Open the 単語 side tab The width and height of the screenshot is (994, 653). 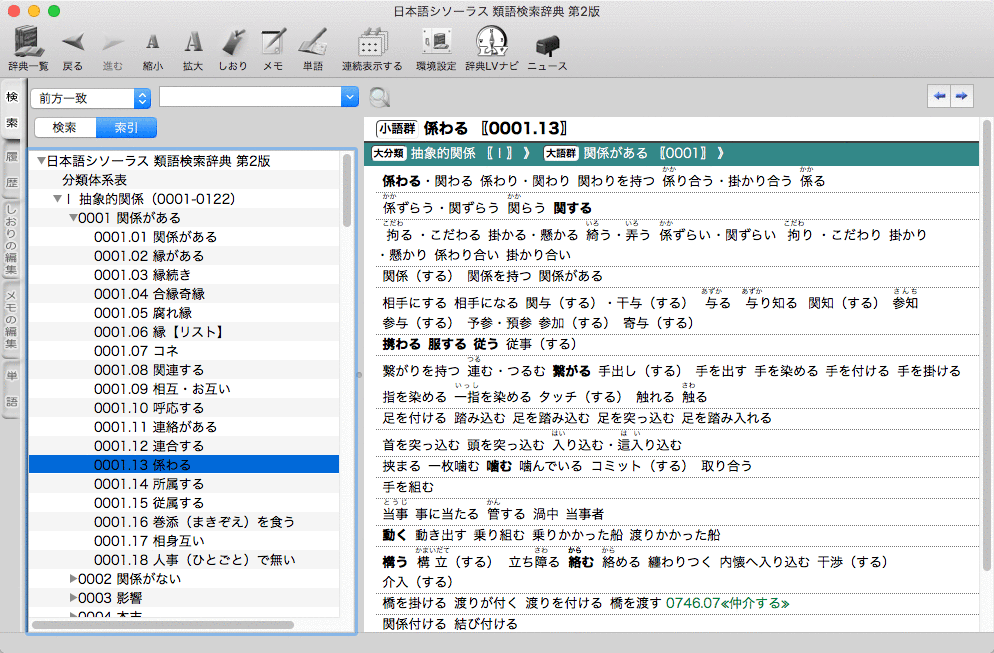tap(12, 387)
